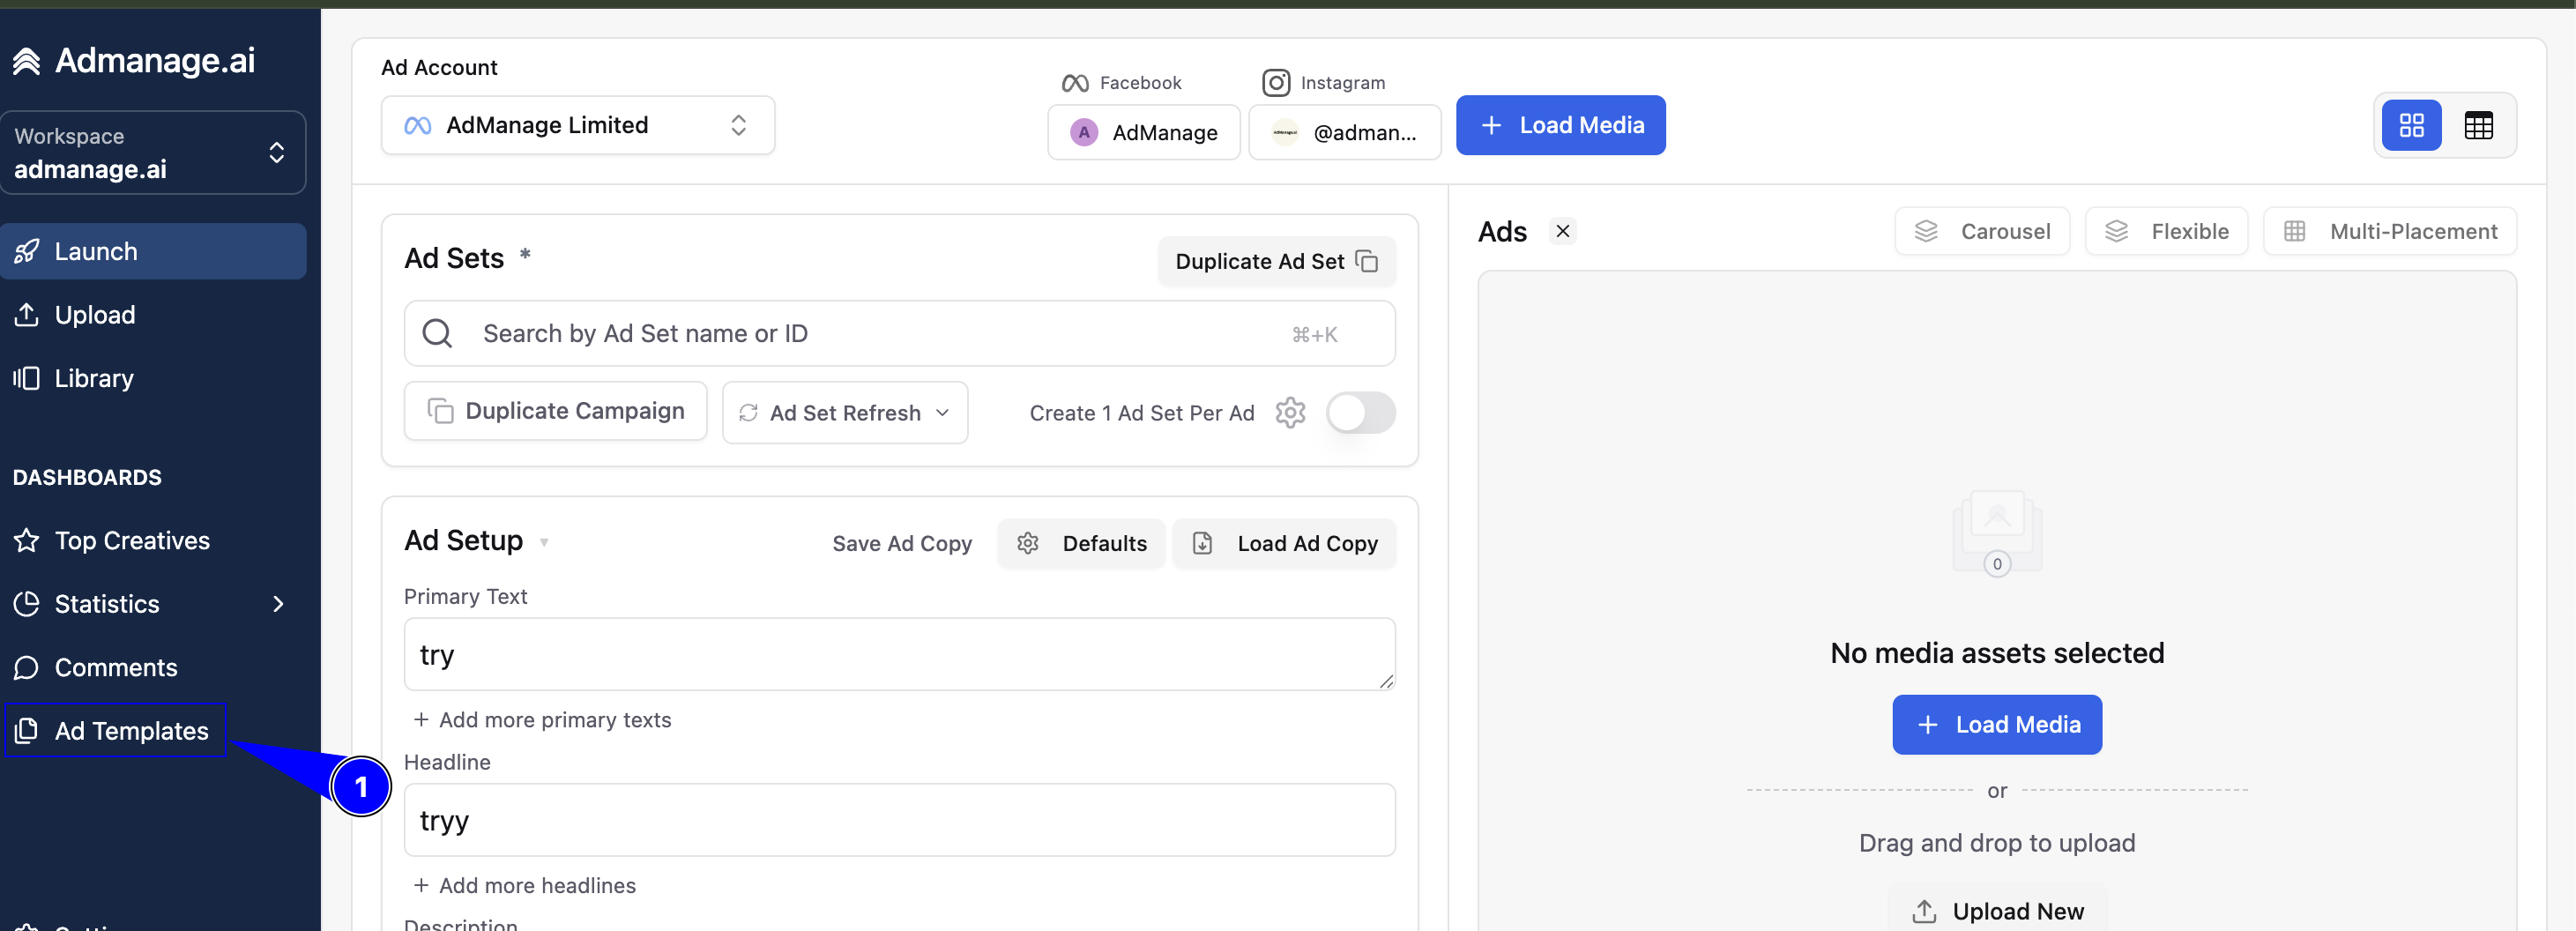2576x931 pixels.
Task: Open Create 1 Ad Set Per Ad settings gear
Action: coord(1290,412)
